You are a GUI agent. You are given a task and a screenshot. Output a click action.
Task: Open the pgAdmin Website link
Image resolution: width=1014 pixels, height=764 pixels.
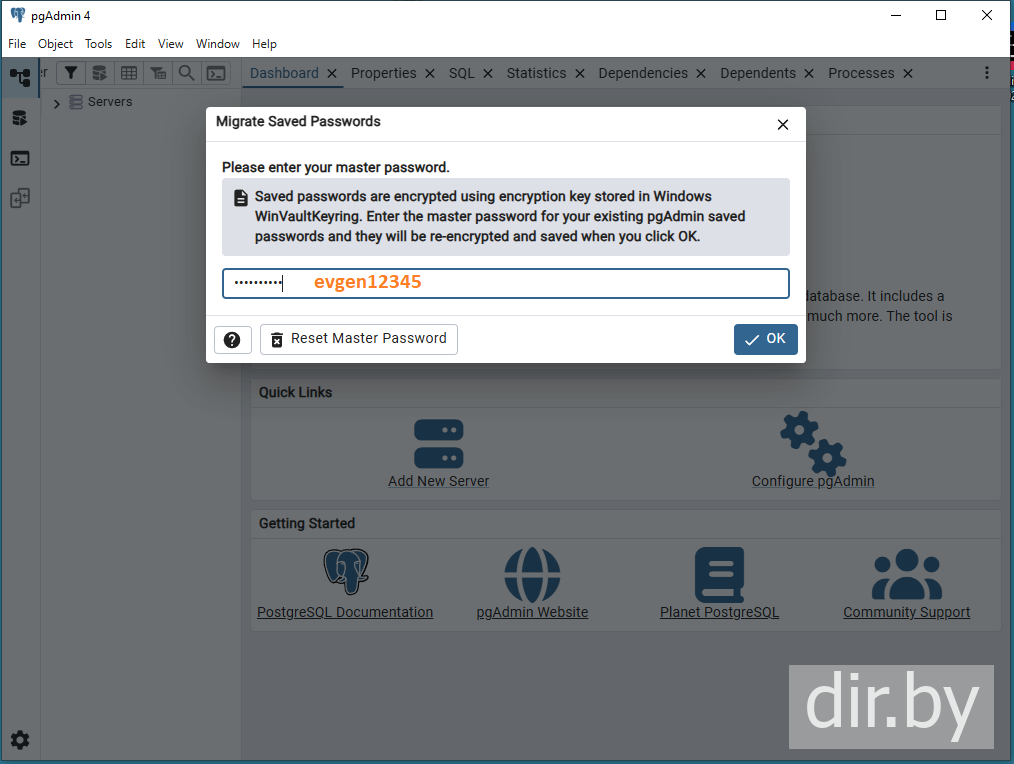coord(532,612)
